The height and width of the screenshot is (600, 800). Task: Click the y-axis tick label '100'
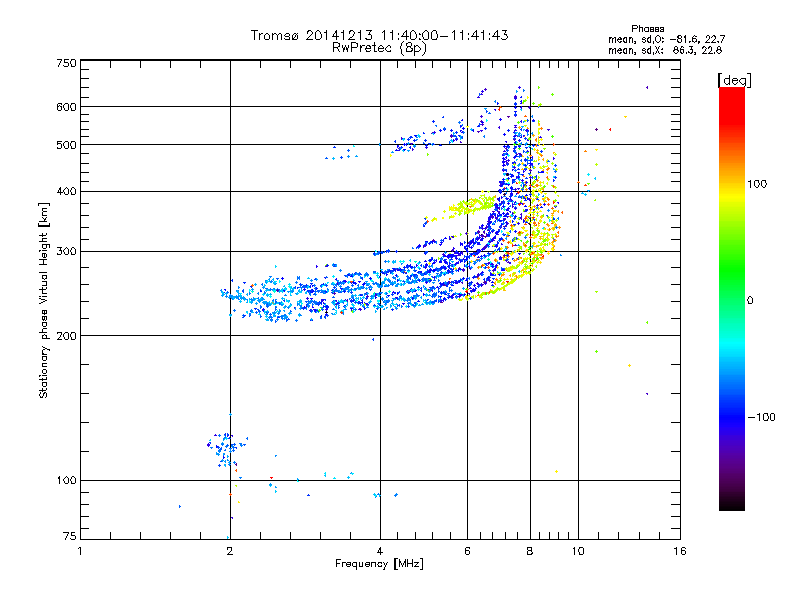tap(66, 481)
